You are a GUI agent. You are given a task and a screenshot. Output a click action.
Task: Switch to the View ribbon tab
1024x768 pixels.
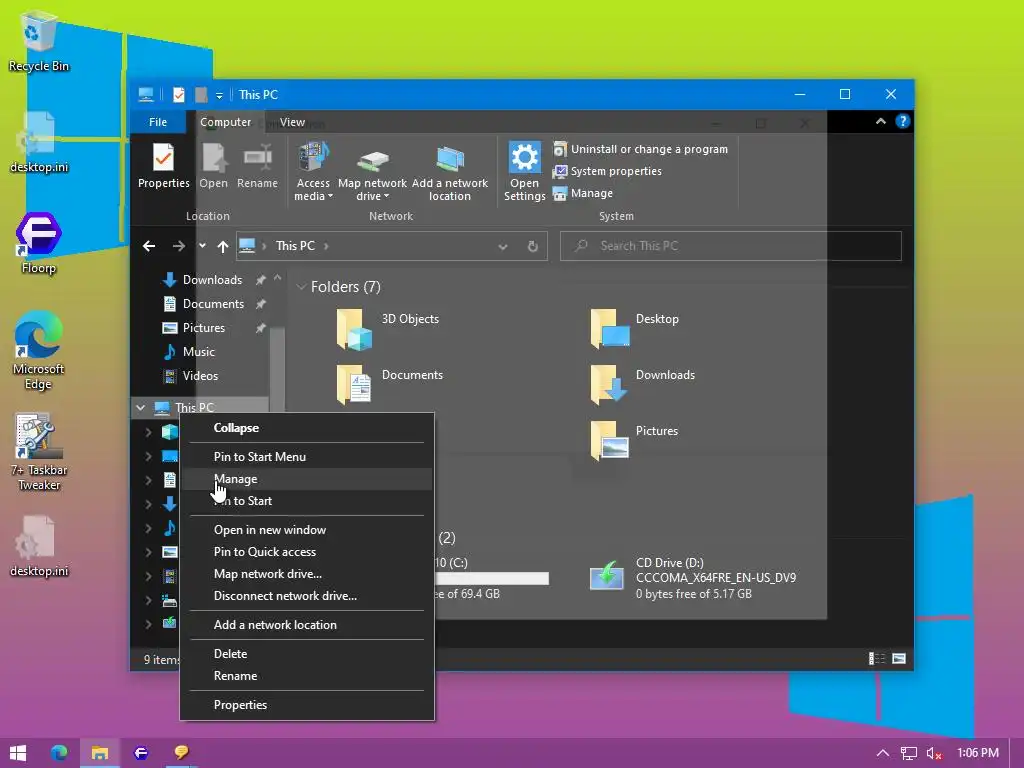point(292,122)
